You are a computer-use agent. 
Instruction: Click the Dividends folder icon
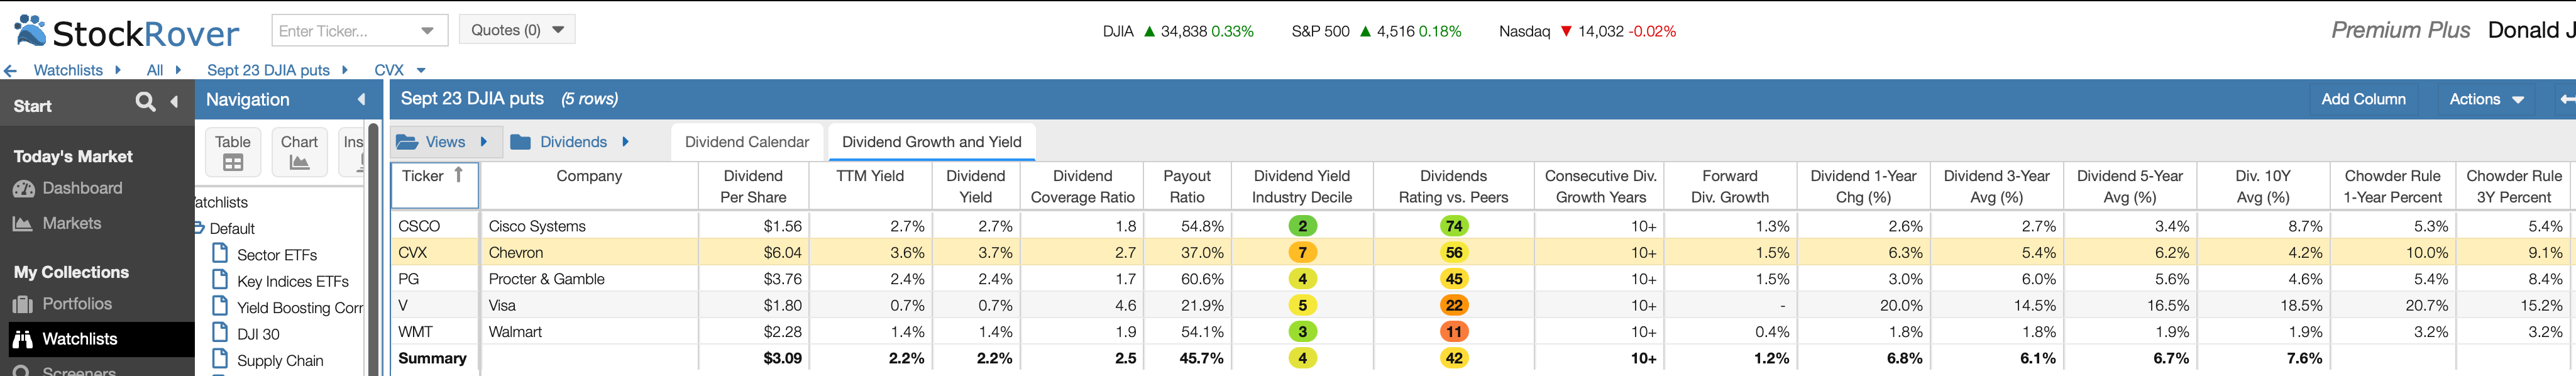pyautogui.click(x=520, y=142)
